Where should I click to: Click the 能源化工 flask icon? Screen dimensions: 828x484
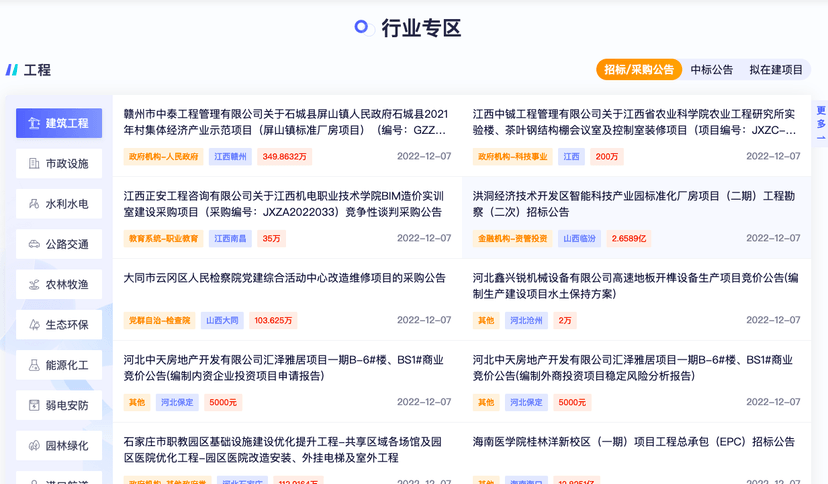click(x=34, y=365)
